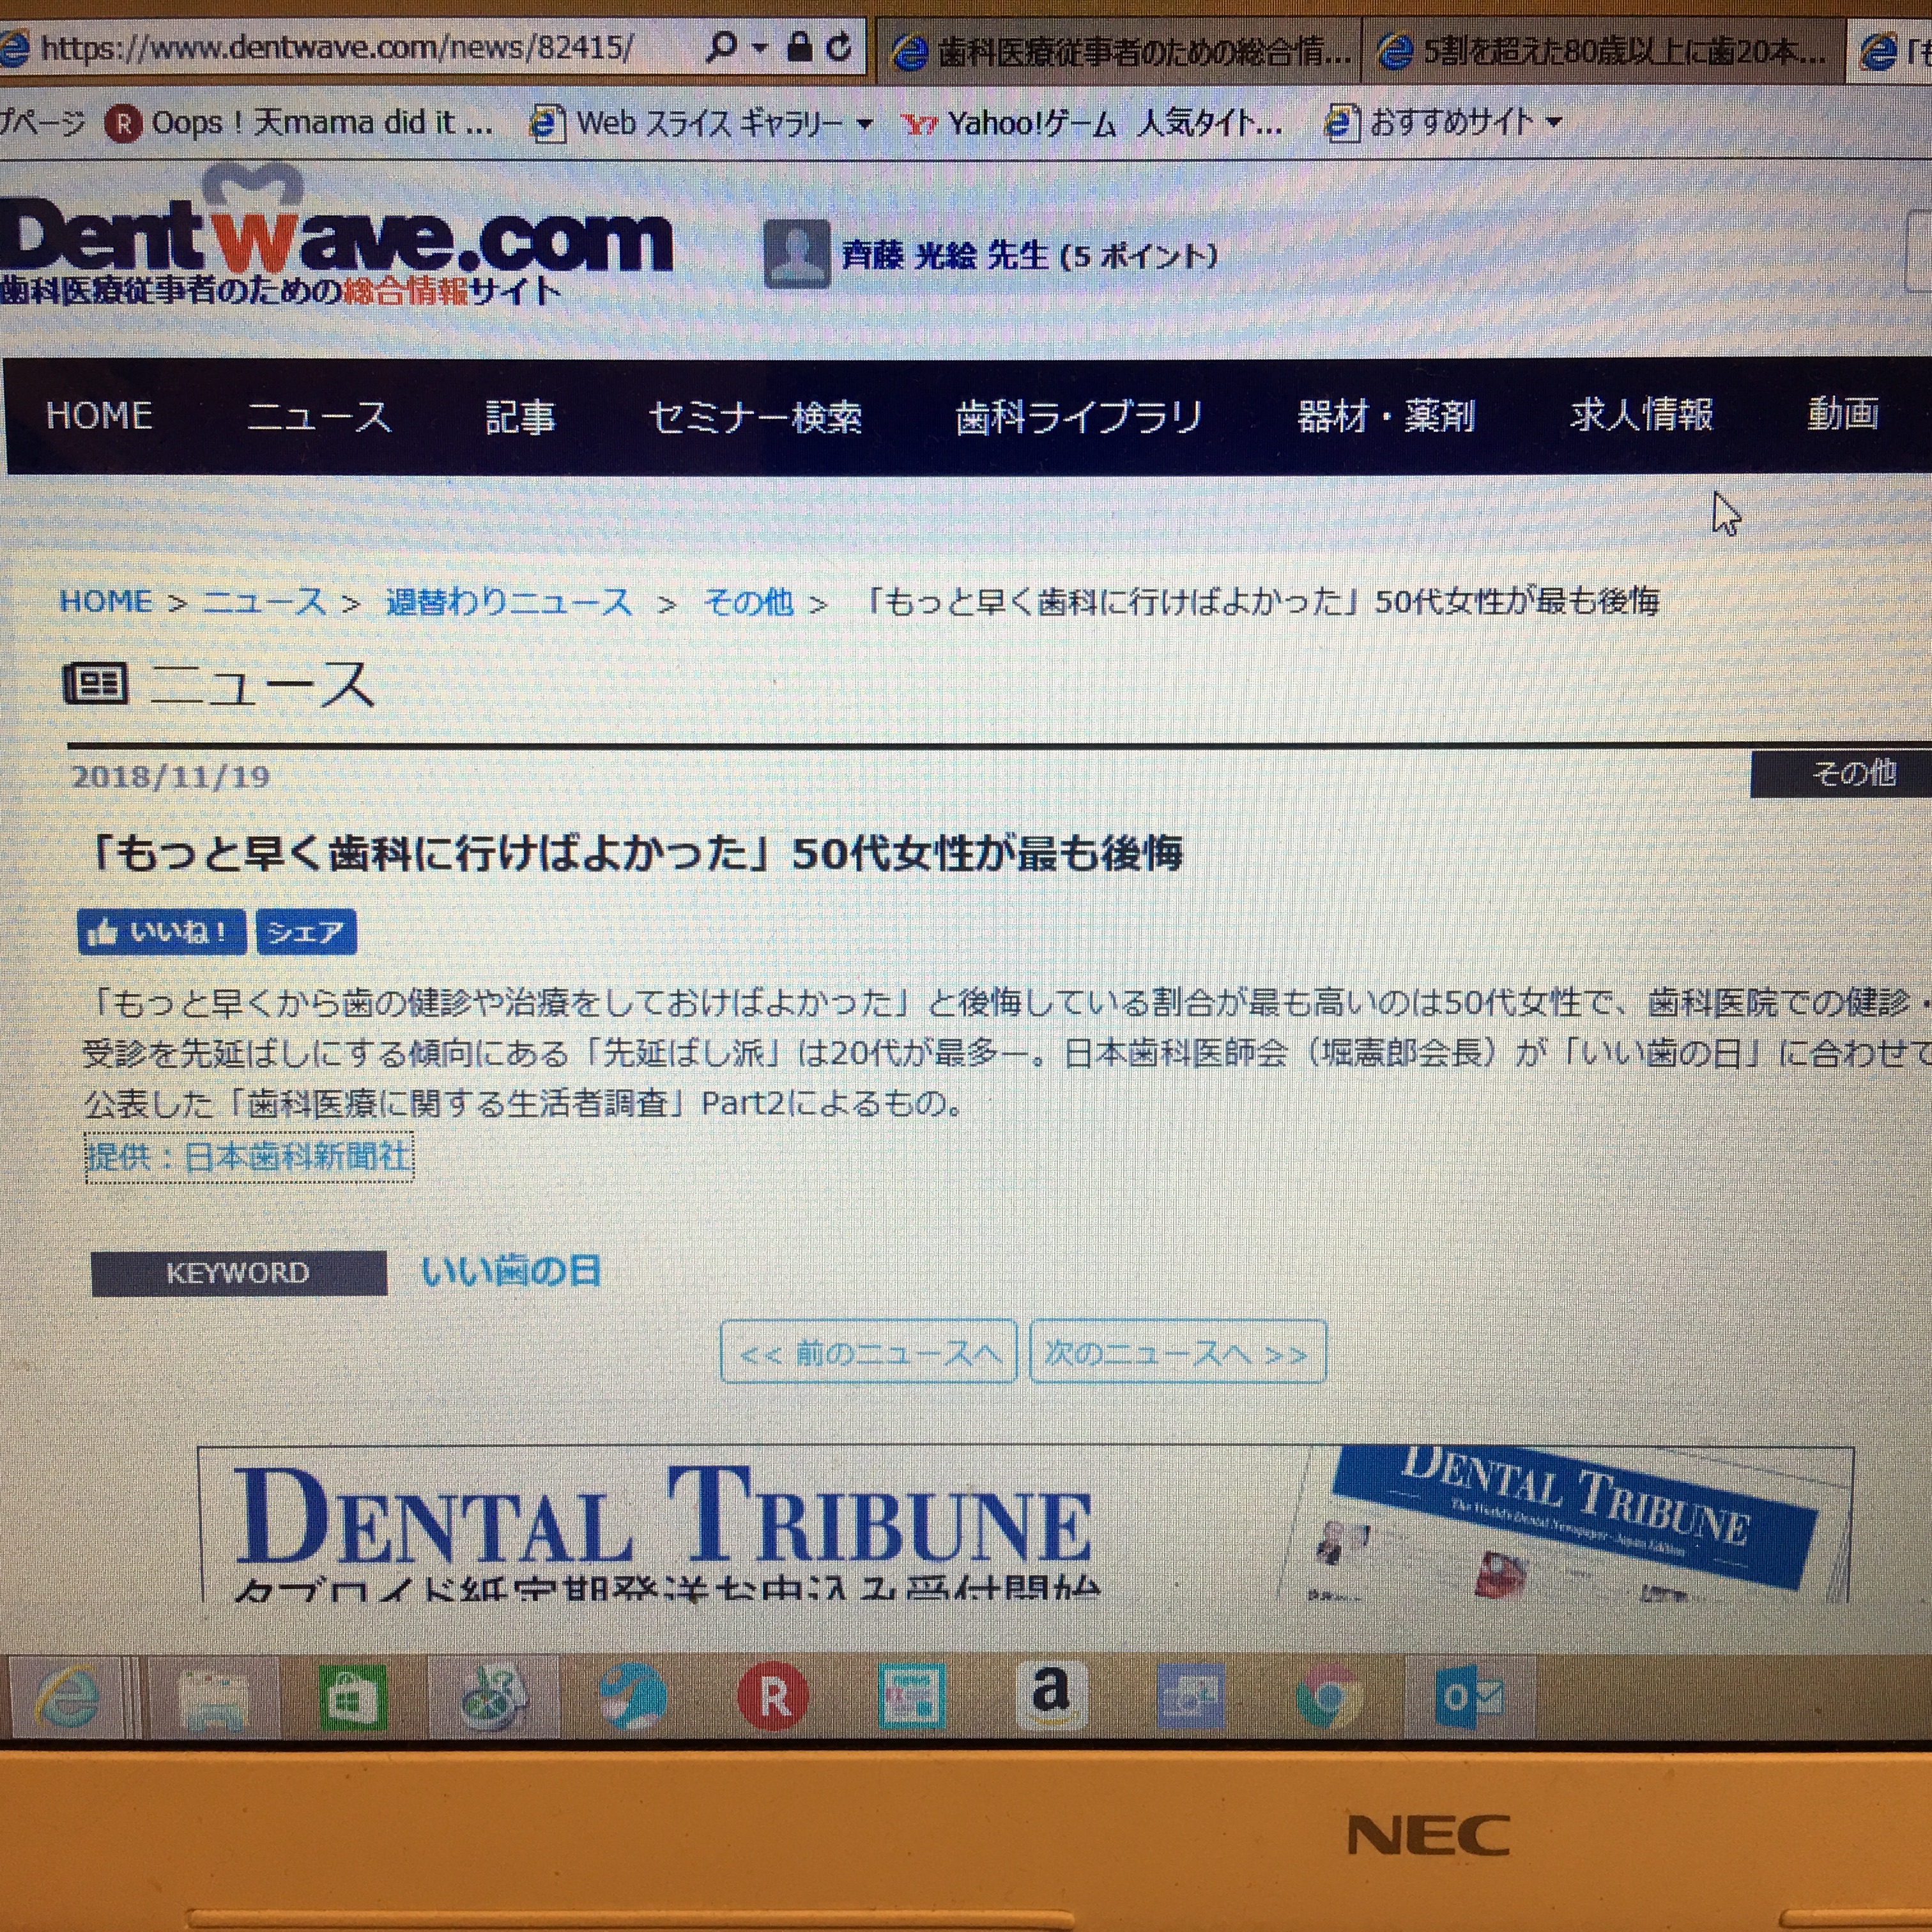The width and height of the screenshot is (1932, 1932).
Task: Select 動画 in navigation bar
Action: 1842,413
